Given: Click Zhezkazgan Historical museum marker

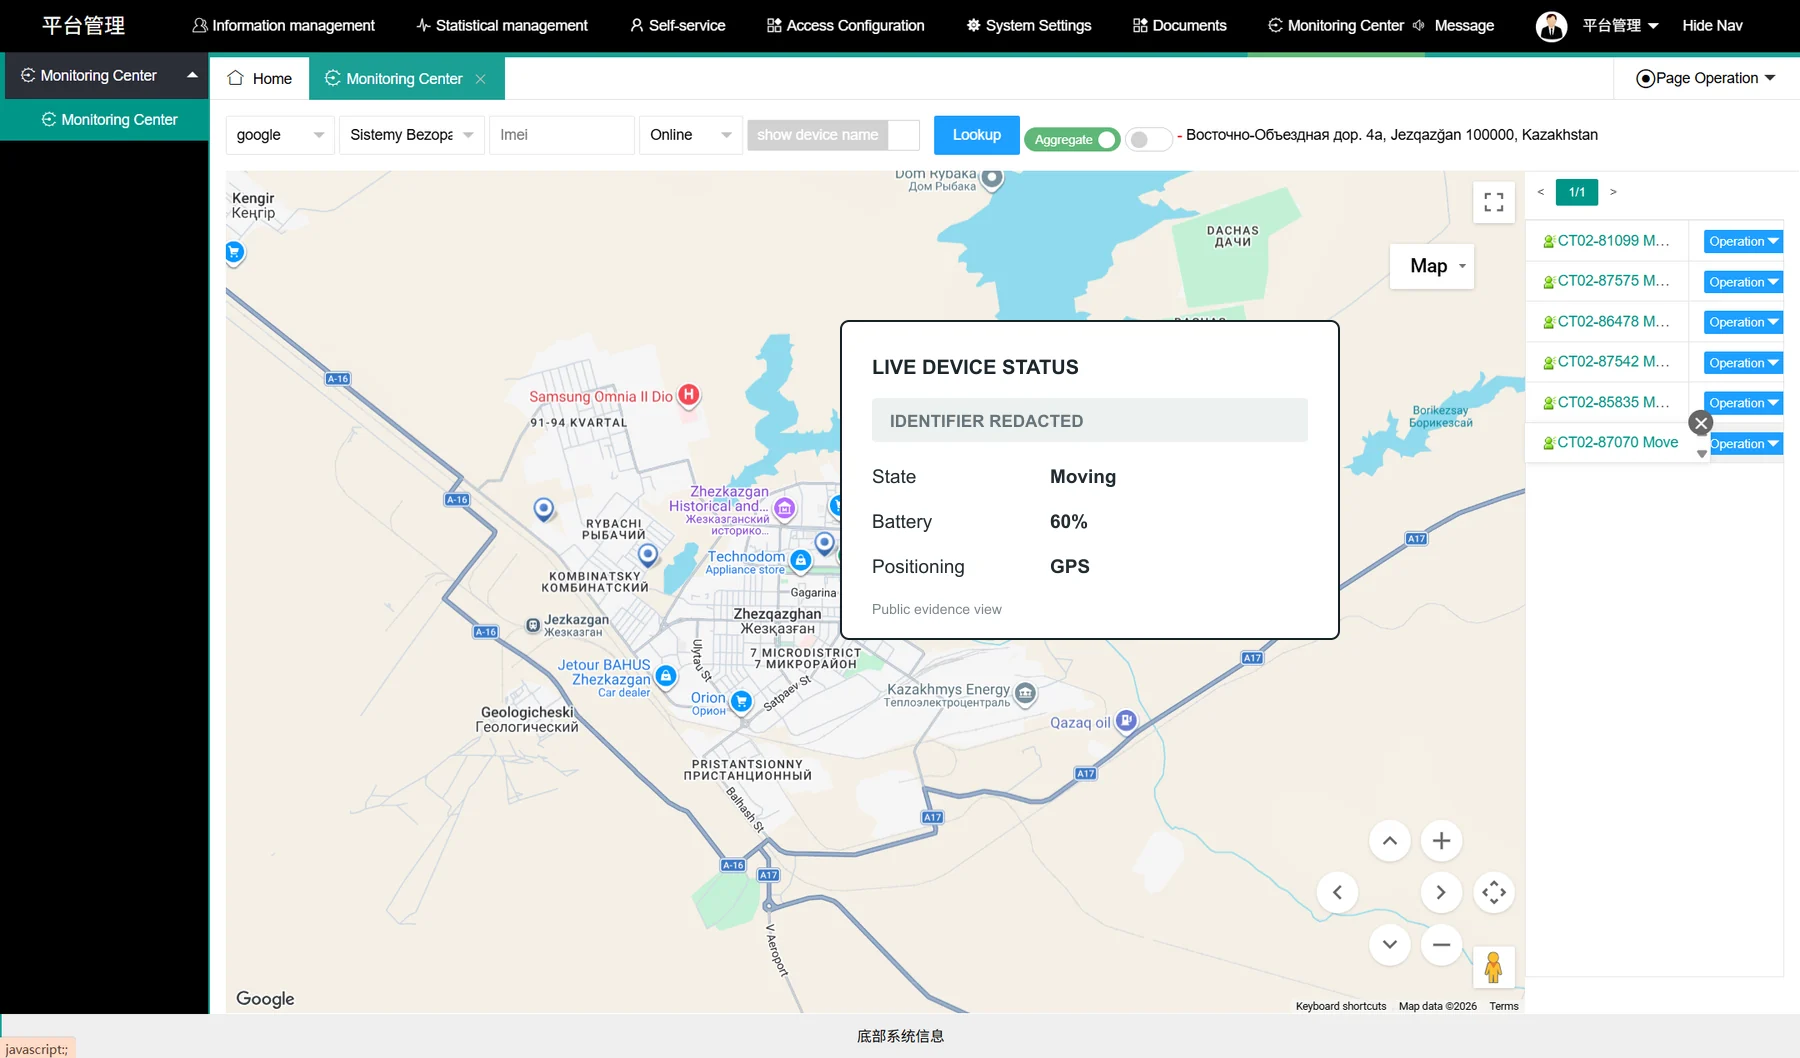Looking at the screenshot, I should [x=785, y=508].
